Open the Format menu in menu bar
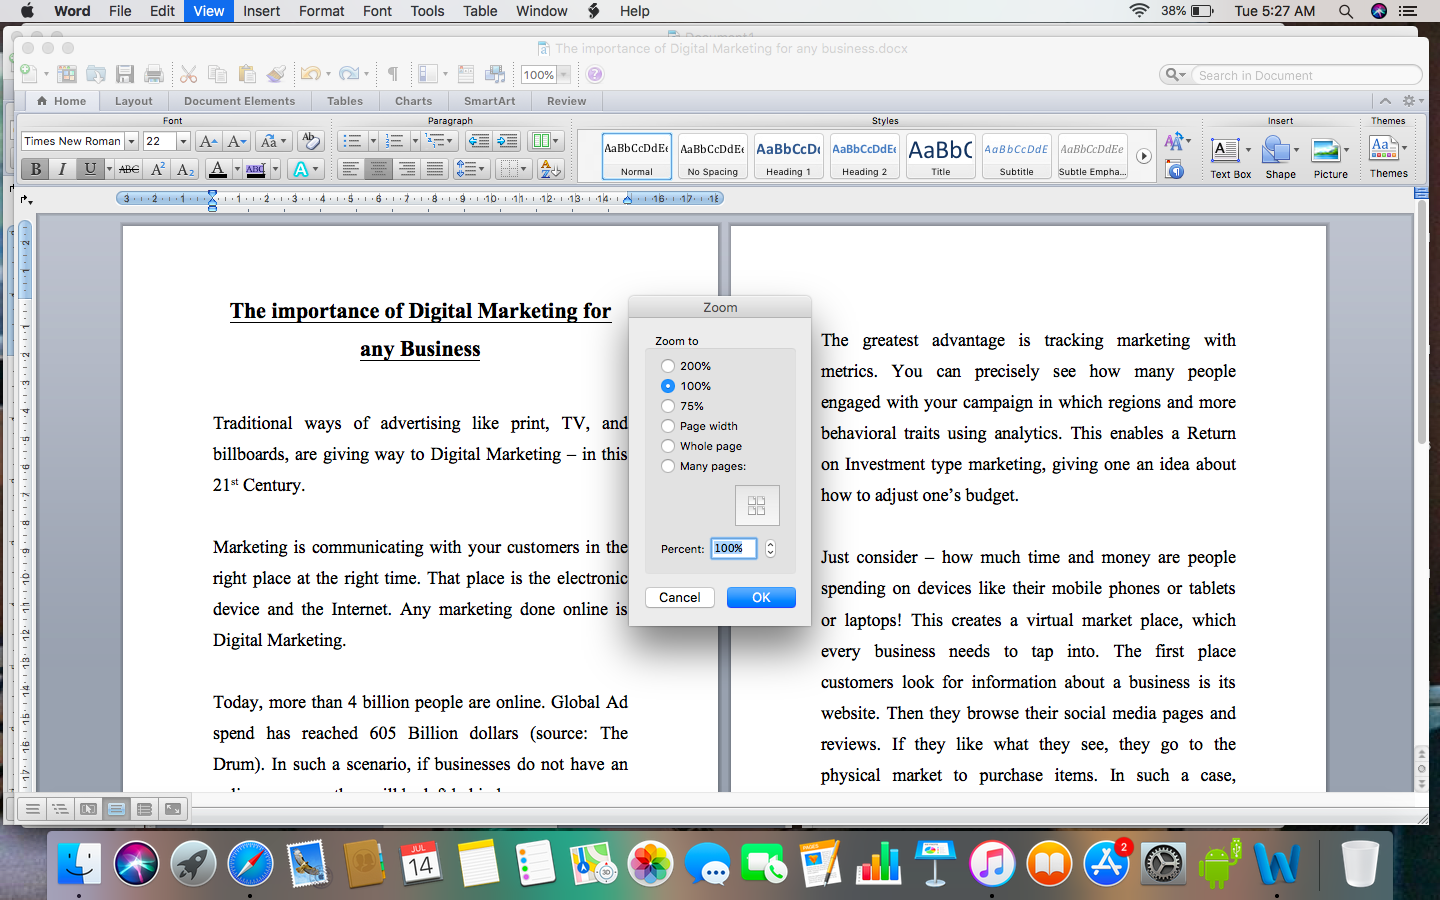 (x=321, y=11)
